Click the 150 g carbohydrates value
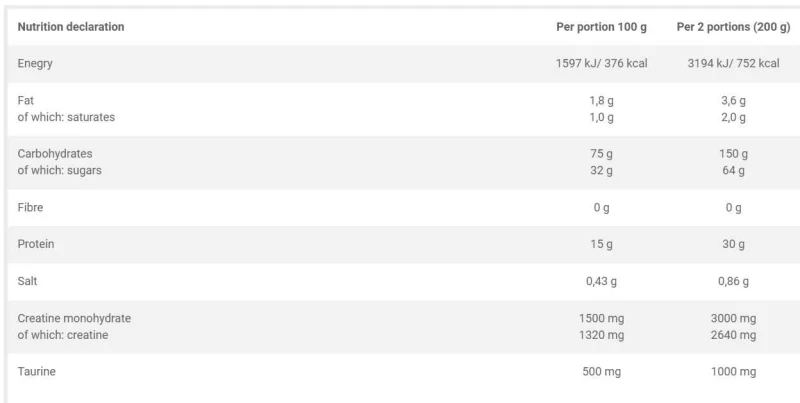The image size is (800, 403). [x=733, y=154]
